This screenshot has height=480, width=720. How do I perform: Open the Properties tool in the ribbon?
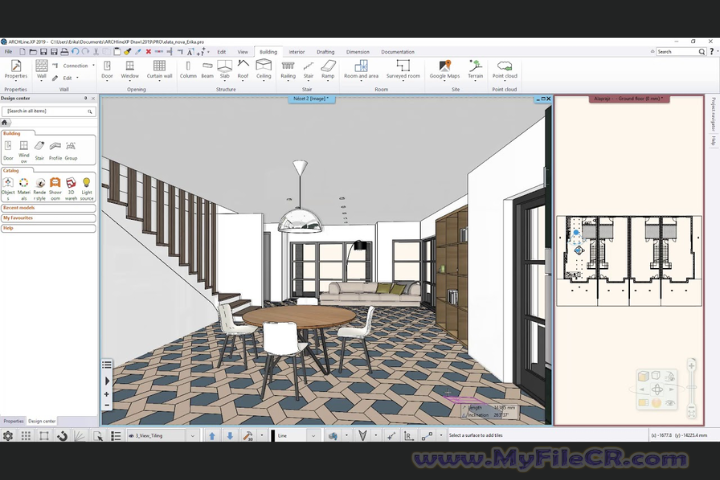coord(16,69)
